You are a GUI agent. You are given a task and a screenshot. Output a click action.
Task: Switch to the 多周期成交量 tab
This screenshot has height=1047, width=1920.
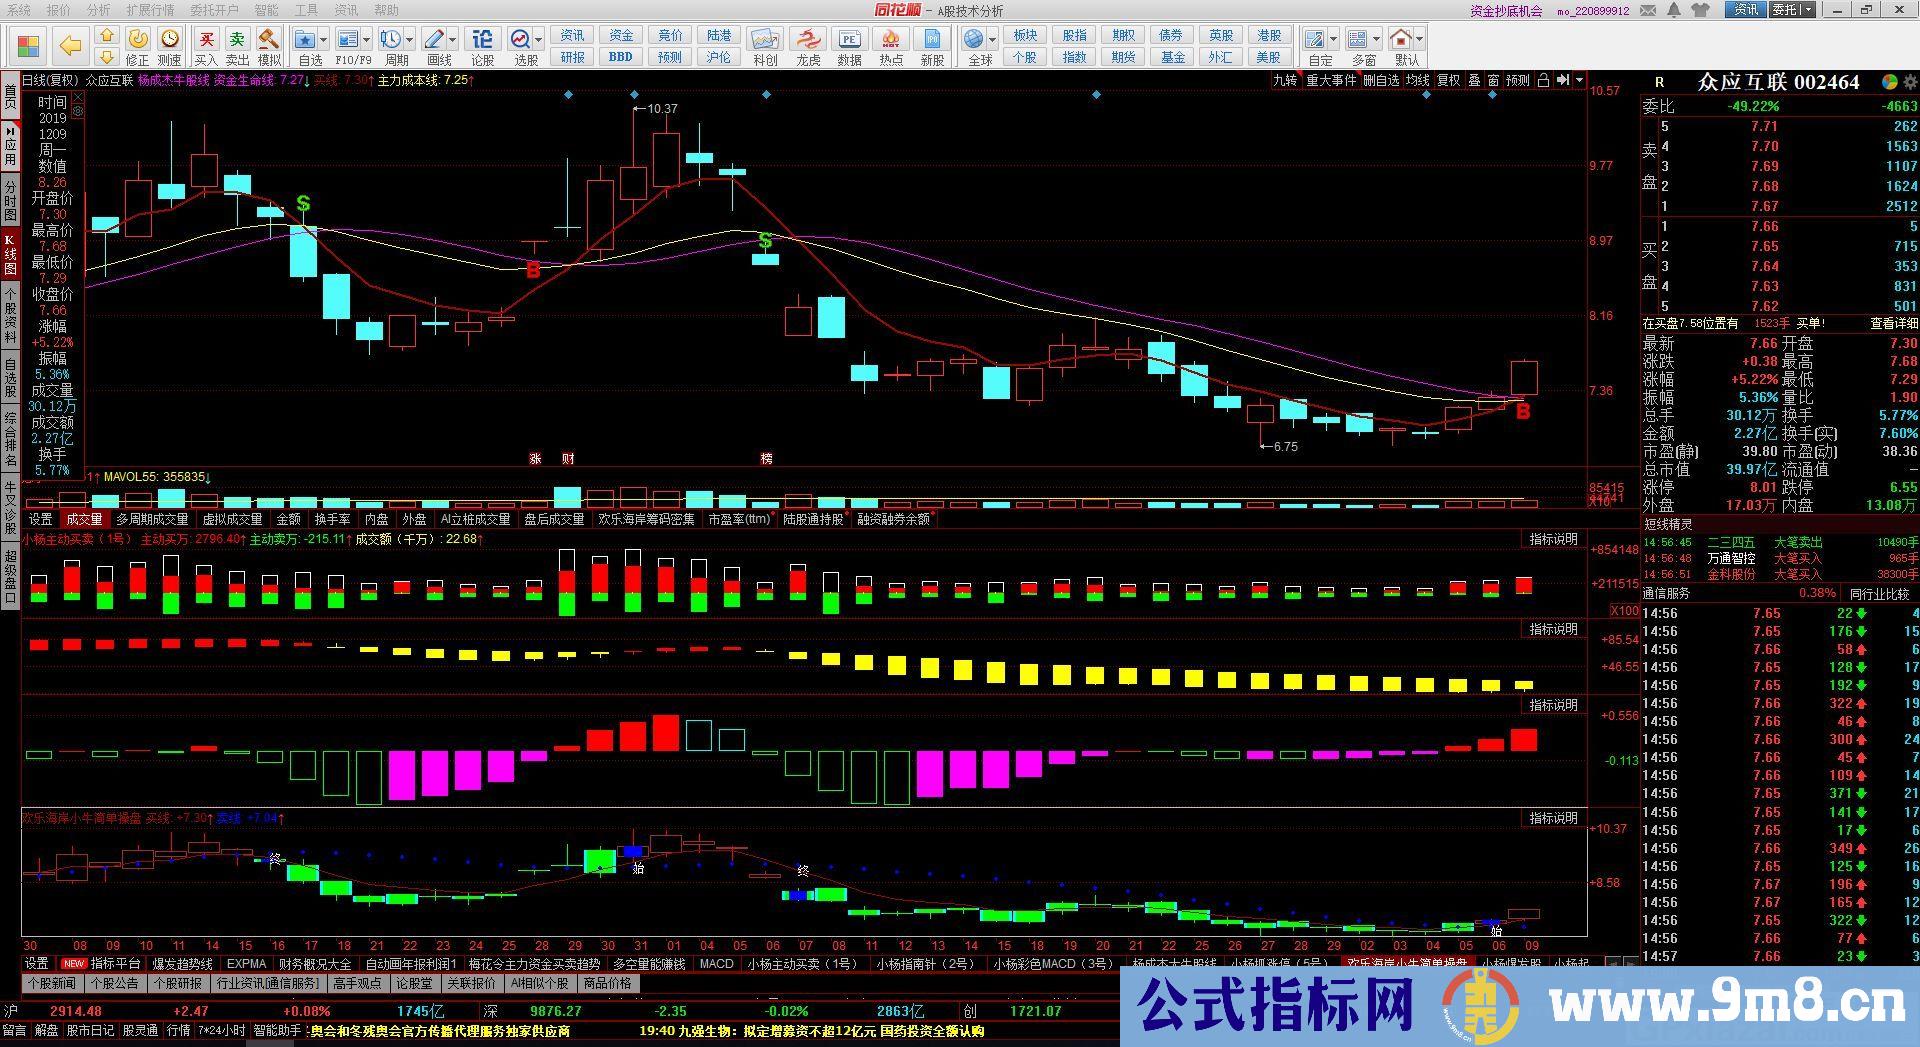click(150, 519)
